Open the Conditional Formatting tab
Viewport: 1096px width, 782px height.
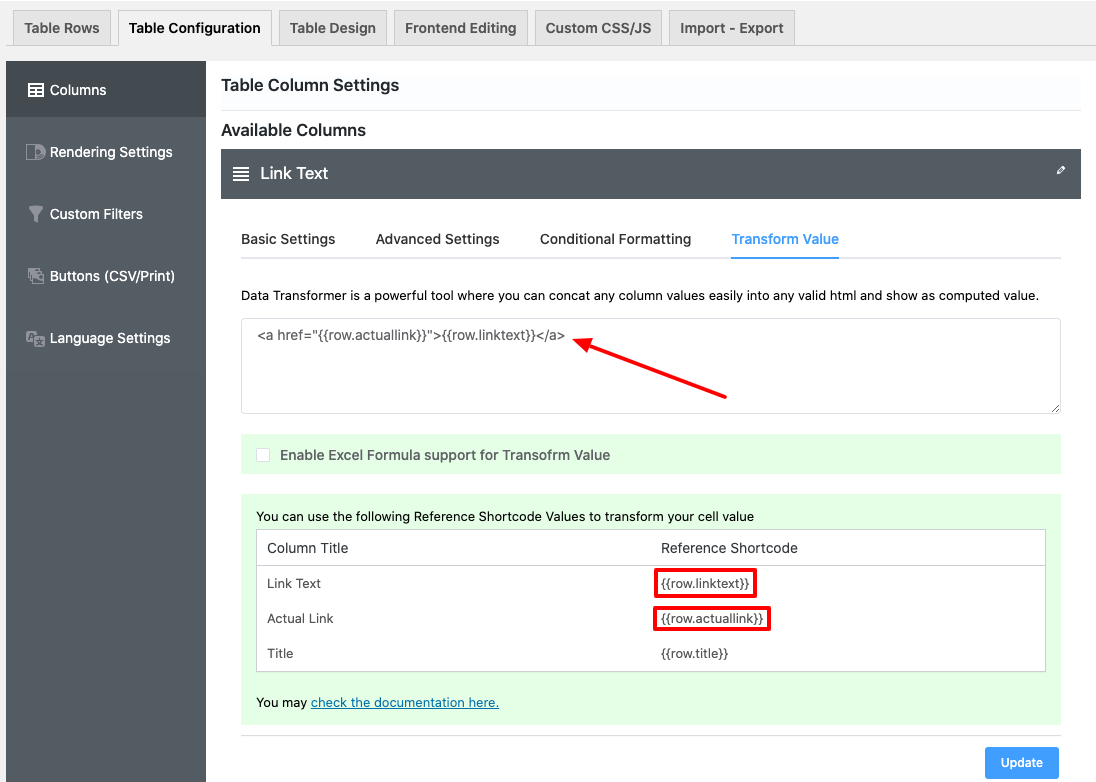coord(615,239)
